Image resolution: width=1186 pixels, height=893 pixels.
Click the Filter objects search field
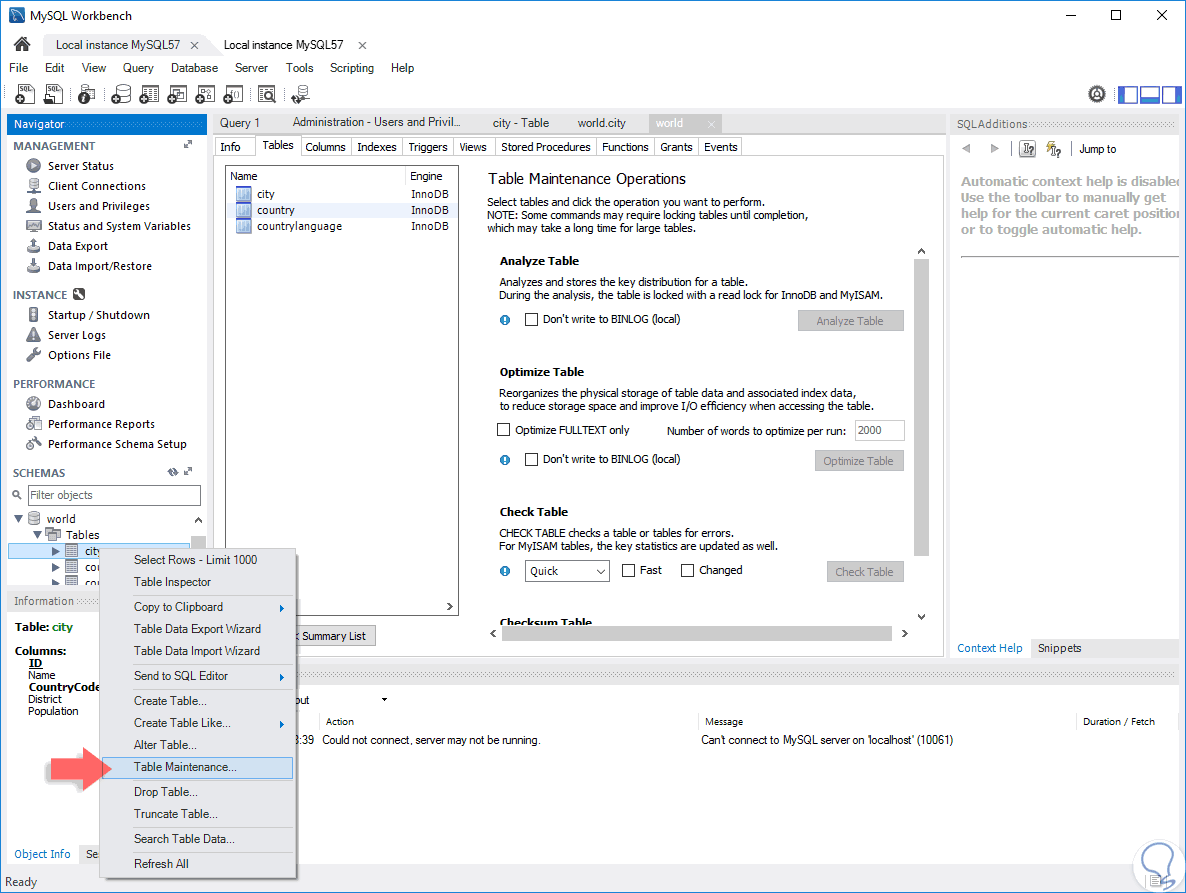(x=114, y=495)
